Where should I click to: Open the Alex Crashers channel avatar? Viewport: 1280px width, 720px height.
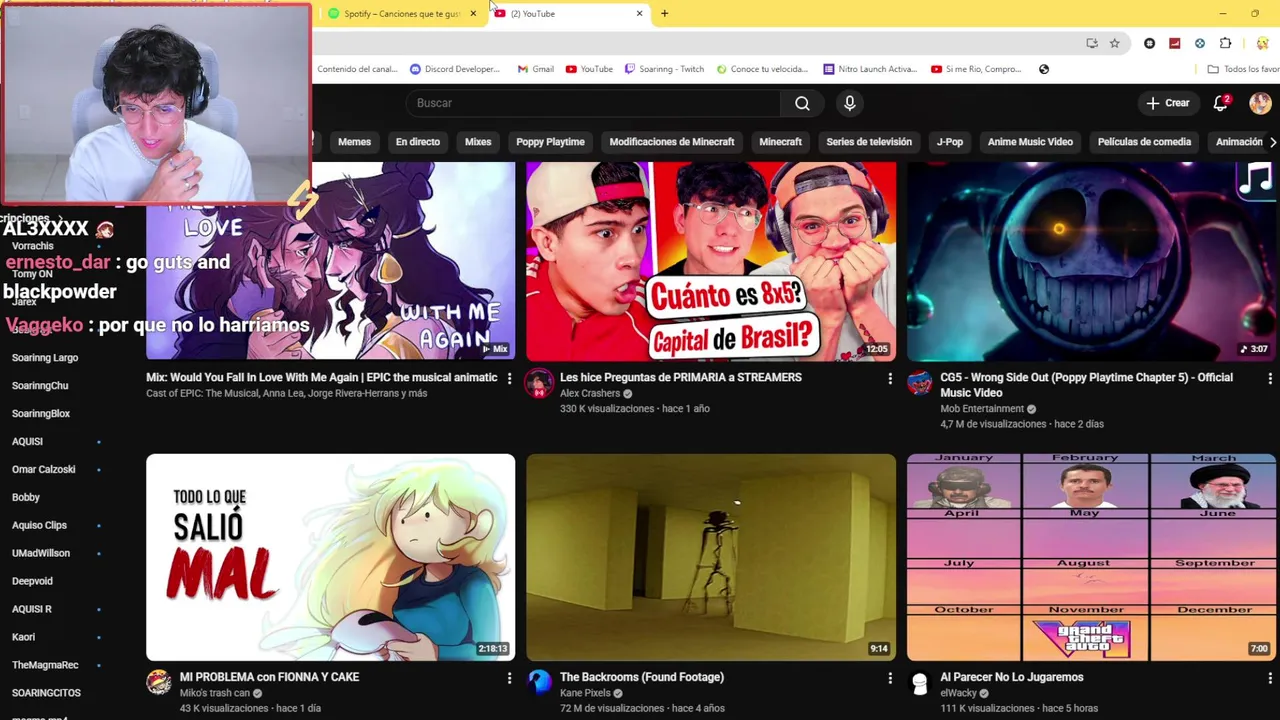539,383
